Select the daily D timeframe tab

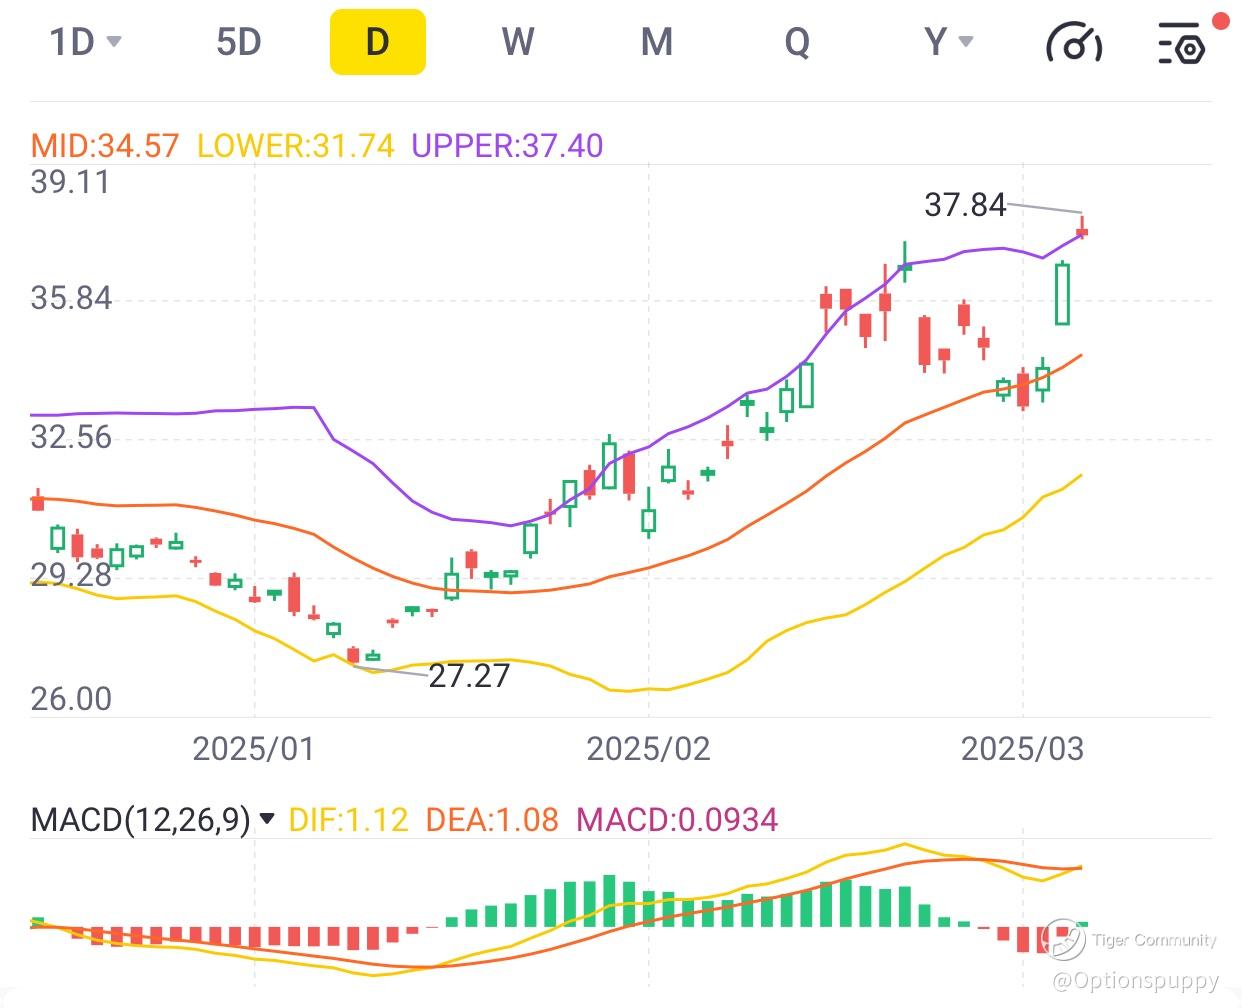point(377,42)
